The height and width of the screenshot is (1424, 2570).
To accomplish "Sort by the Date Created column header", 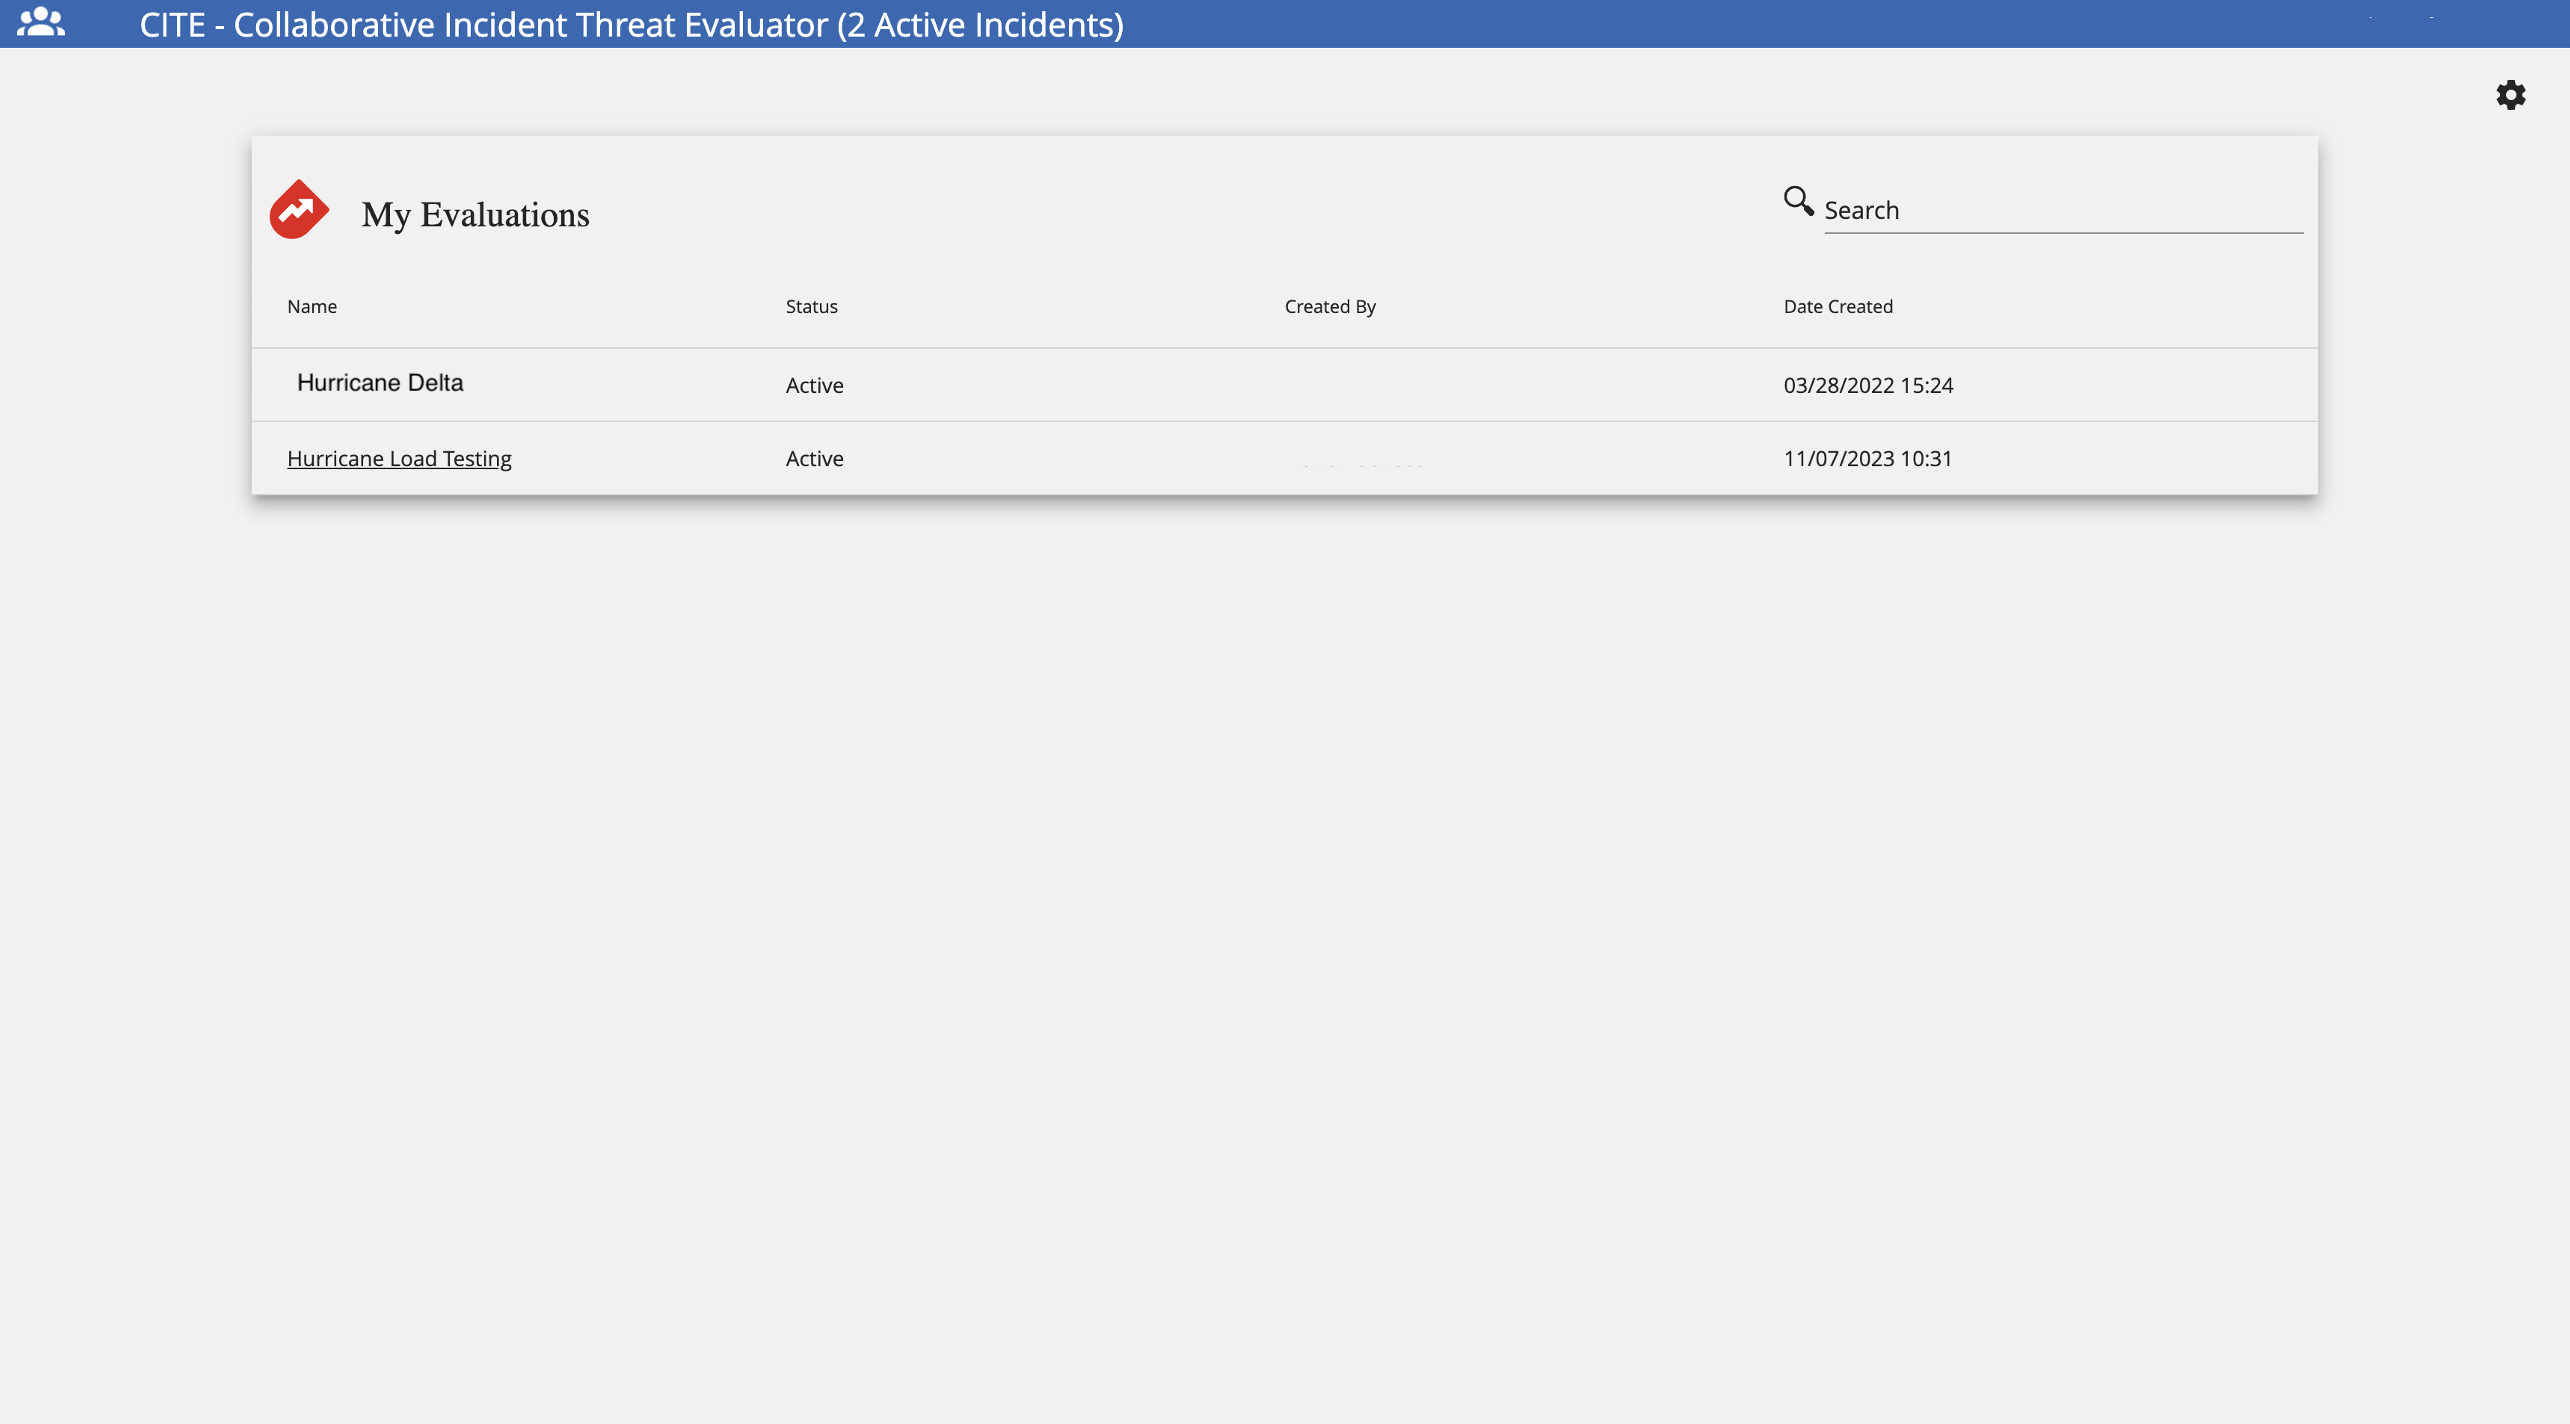I will tap(1837, 307).
